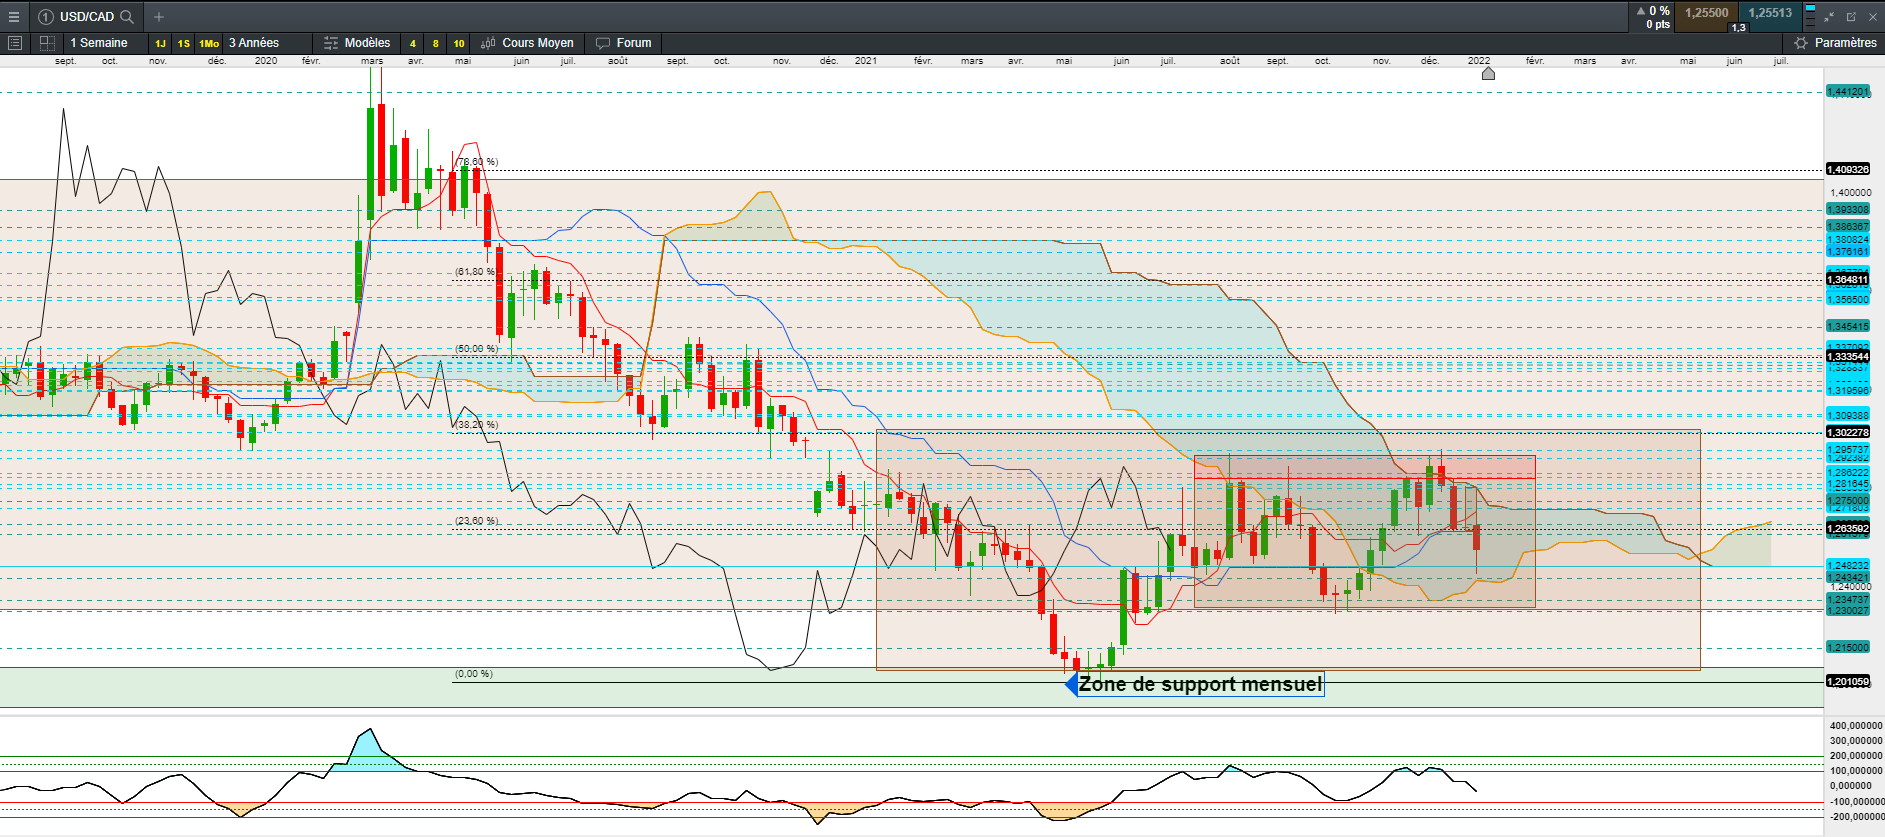
Task: Click the pop-out window icon
Action: [1851, 17]
